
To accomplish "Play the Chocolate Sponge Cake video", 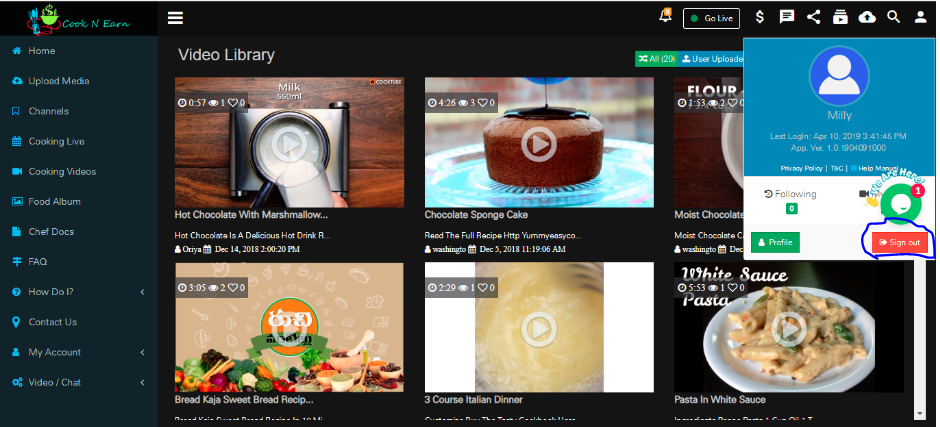I will tap(539, 145).
